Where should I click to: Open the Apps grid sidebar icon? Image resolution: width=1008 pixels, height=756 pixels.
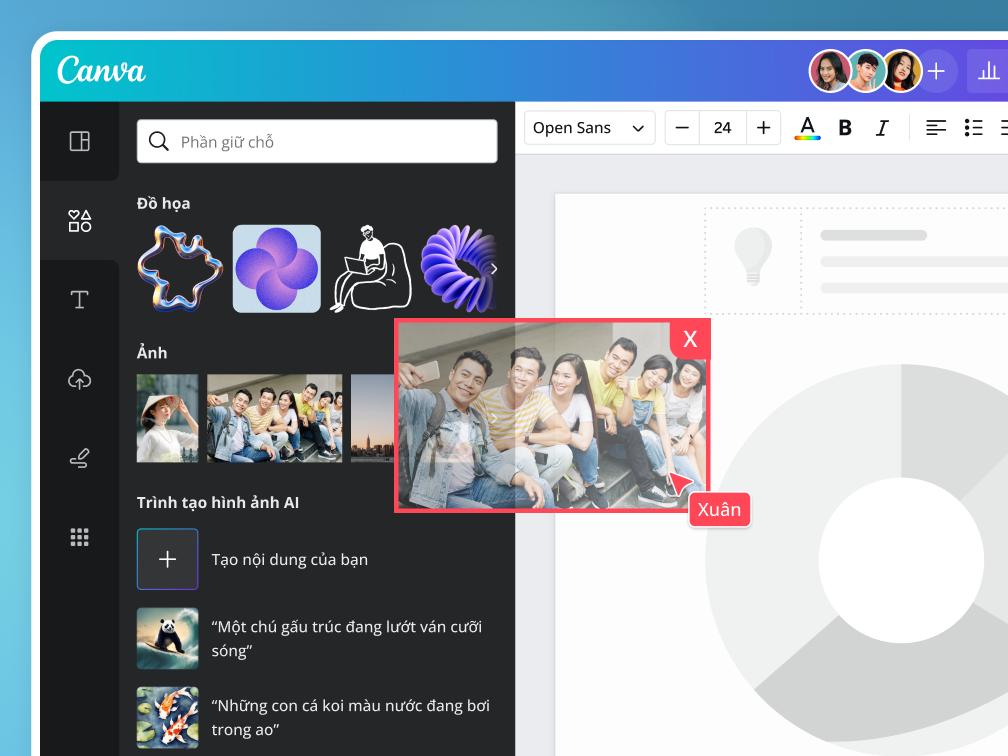[80, 537]
